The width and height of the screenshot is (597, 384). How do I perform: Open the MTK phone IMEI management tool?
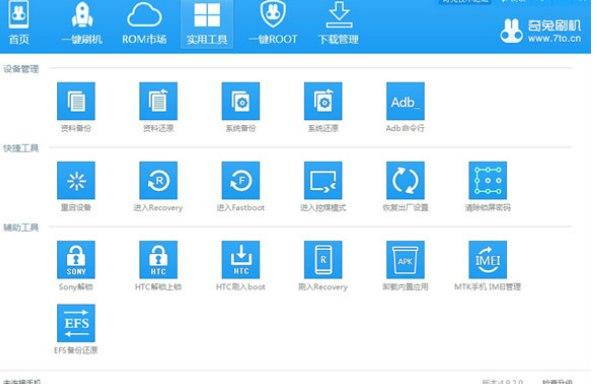(488, 260)
